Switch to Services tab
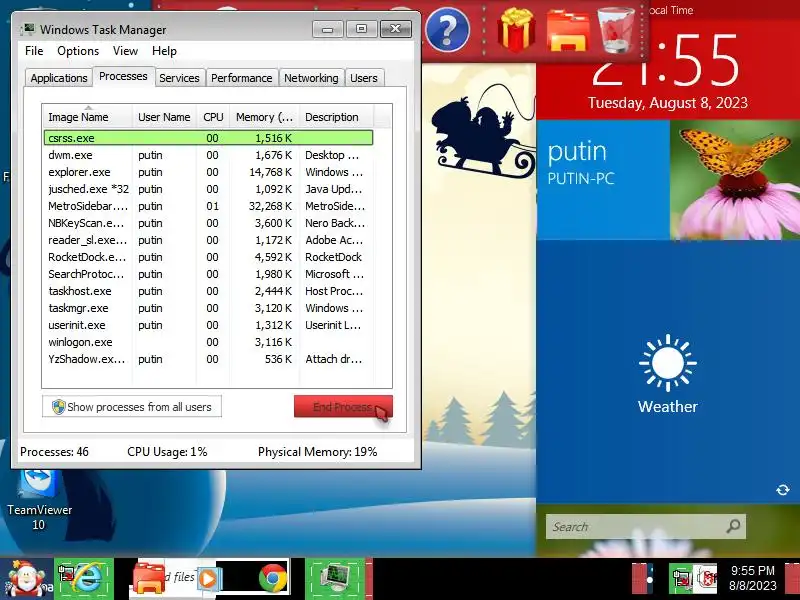 [179, 78]
